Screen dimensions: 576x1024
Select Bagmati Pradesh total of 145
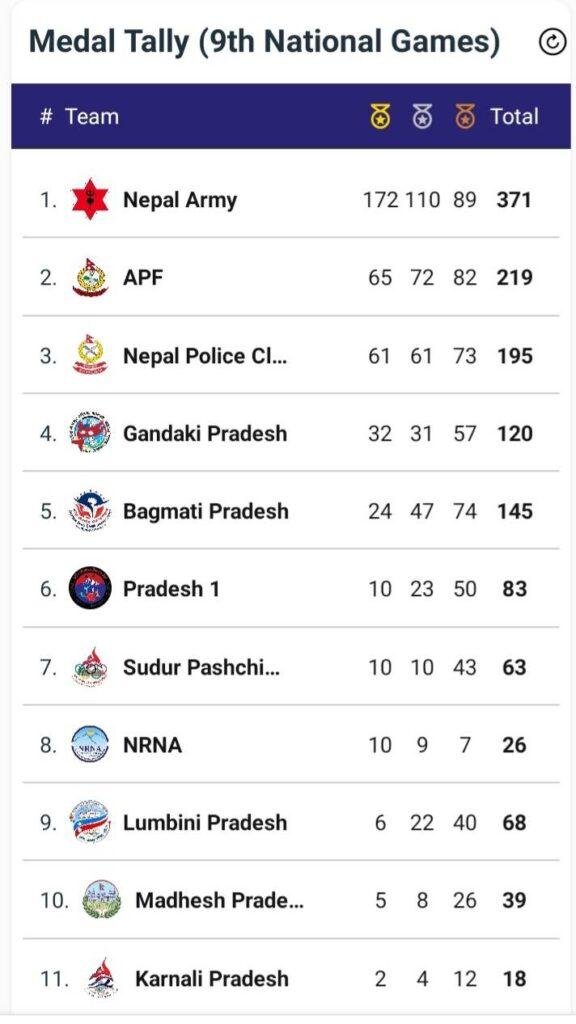pos(514,511)
